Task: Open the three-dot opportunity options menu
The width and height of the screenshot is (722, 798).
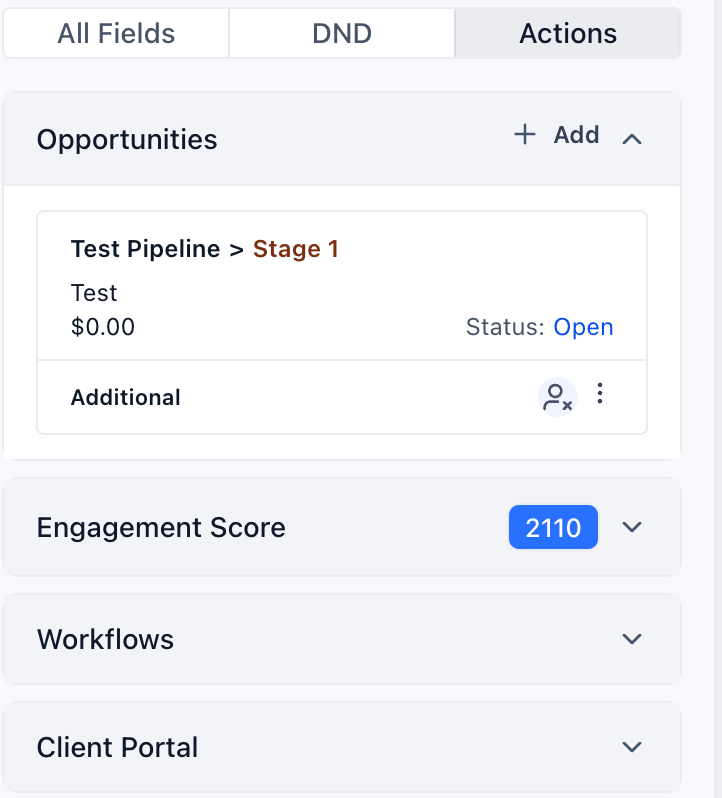Action: 600,394
